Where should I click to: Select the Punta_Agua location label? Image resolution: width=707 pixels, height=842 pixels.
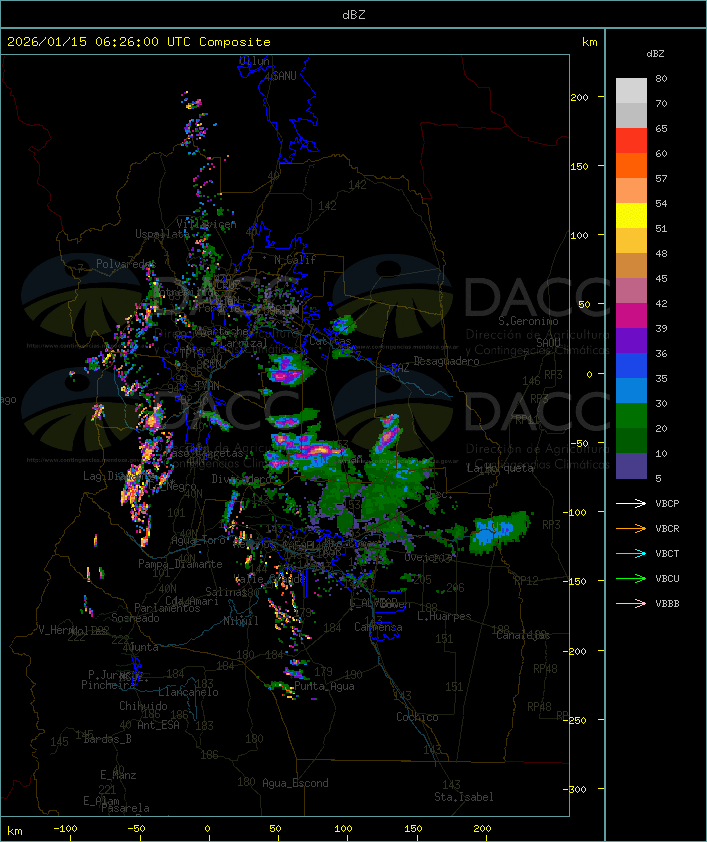[x=325, y=686]
